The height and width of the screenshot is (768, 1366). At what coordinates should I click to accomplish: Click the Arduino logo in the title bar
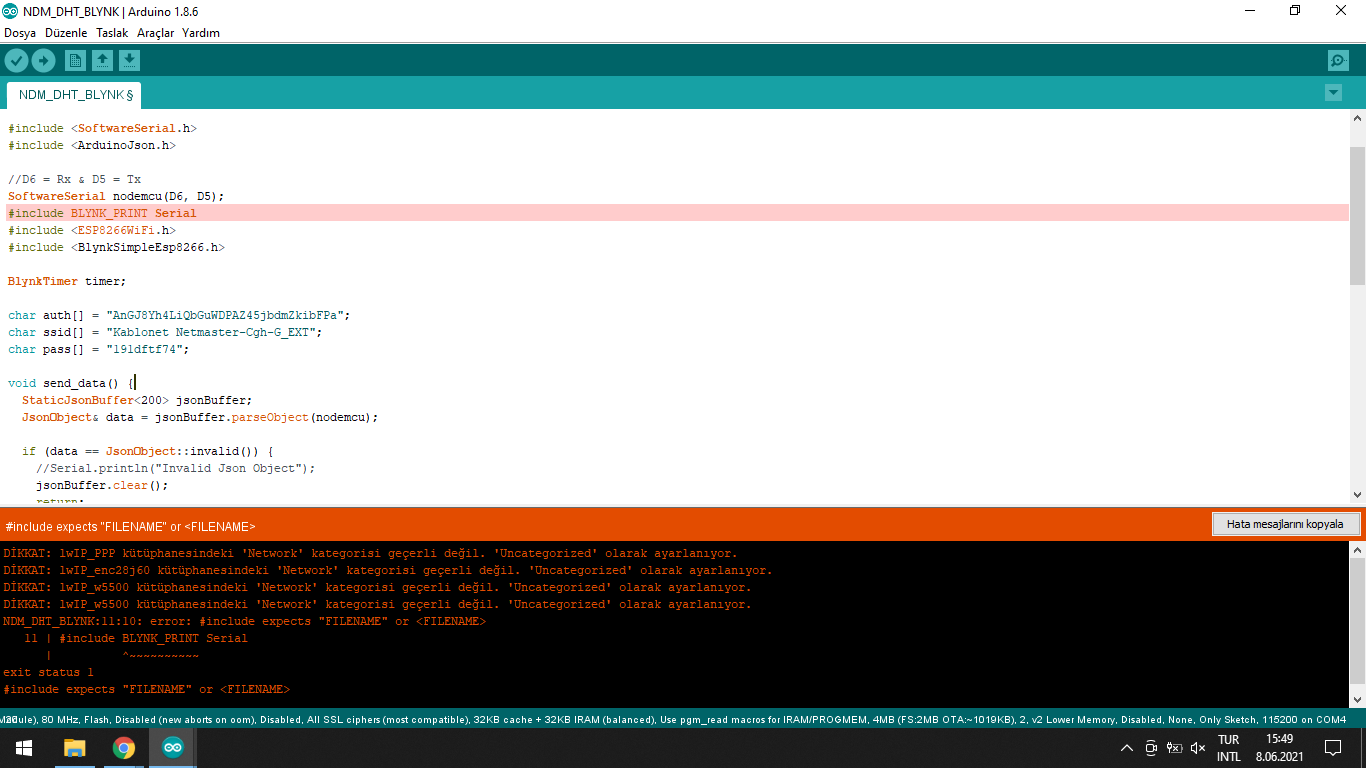pos(11,11)
